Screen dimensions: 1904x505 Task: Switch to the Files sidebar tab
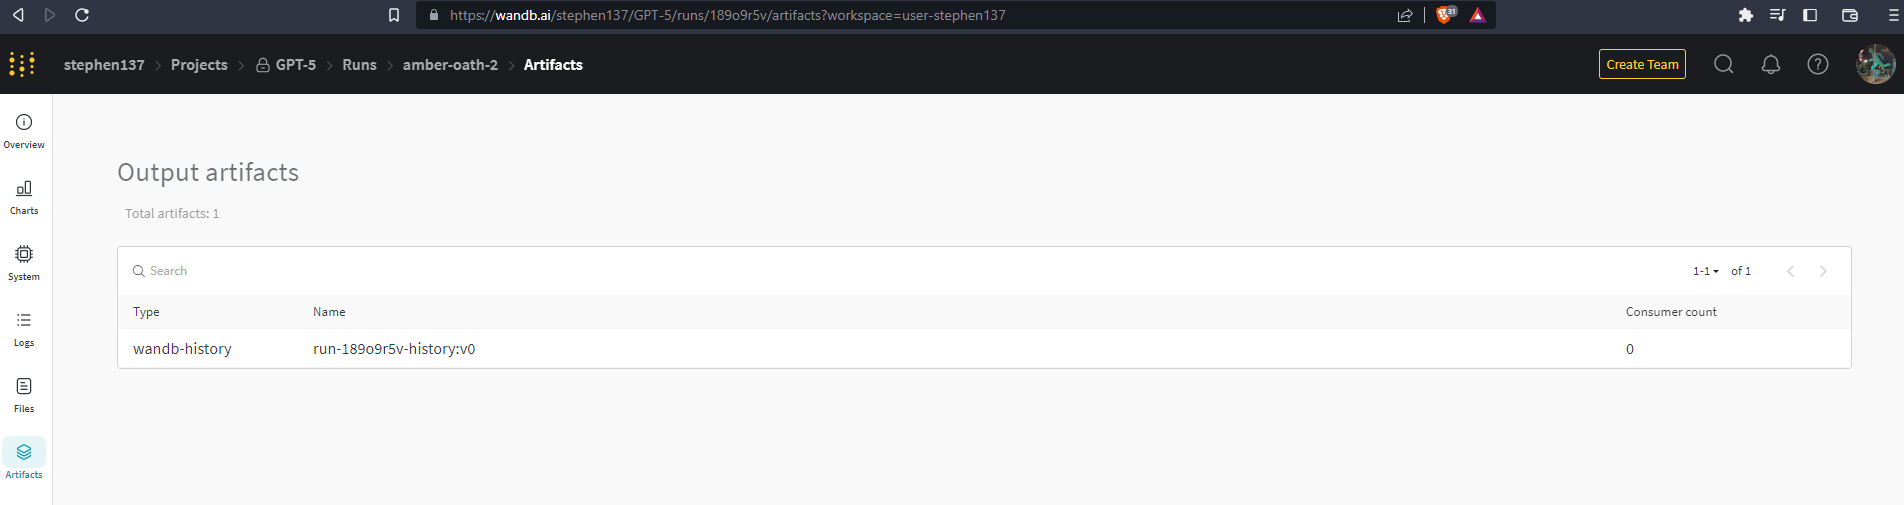pos(24,395)
